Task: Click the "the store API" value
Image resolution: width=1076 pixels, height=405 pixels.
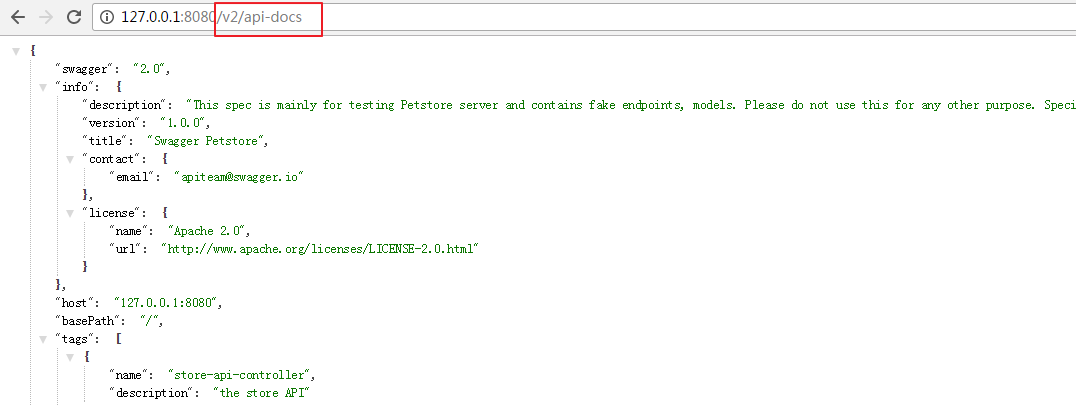Action: pyautogui.click(x=261, y=393)
